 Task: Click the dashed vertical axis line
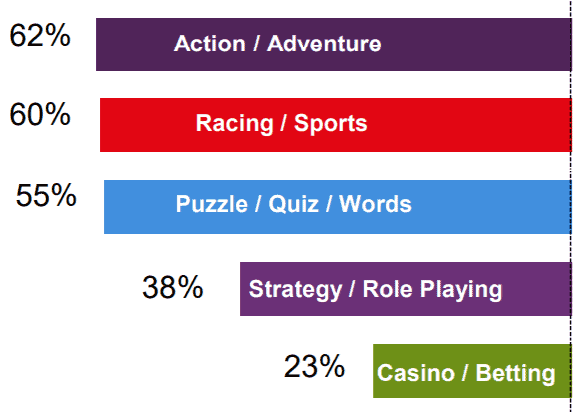(x=571, y=206)
